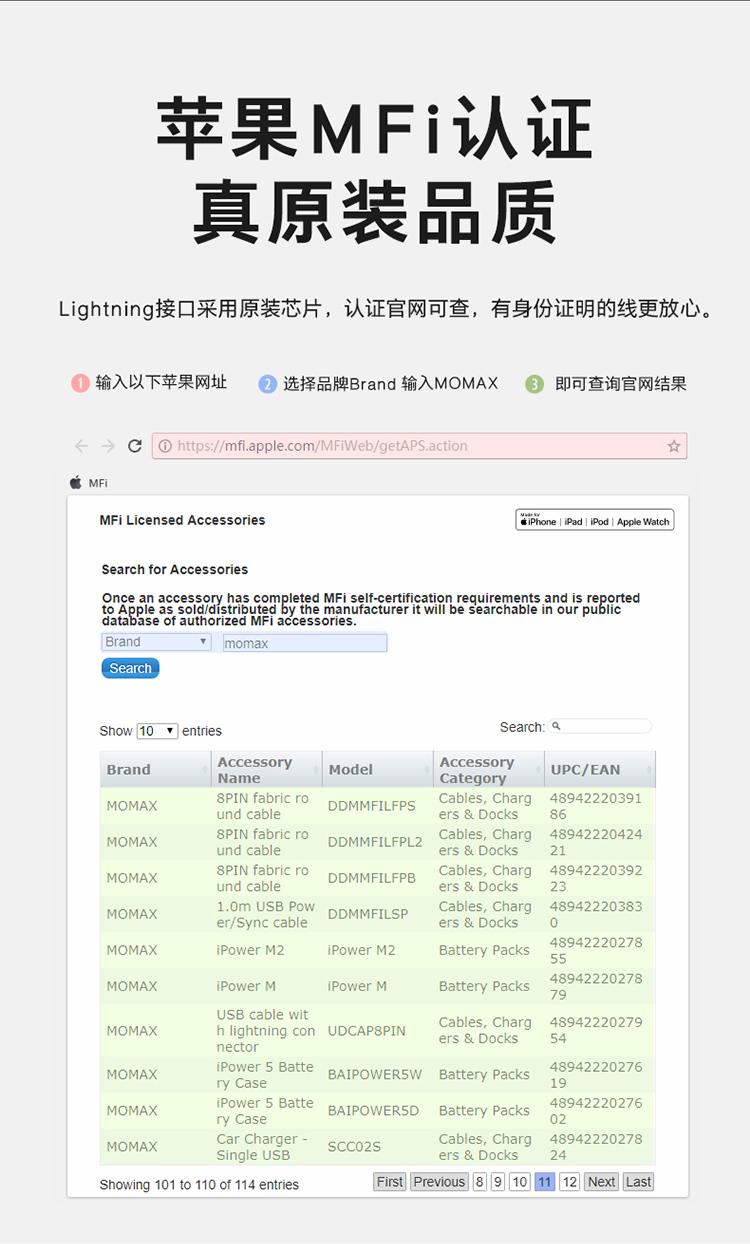Open results page 10
This screenshot has height=1244, width=750.
point(520,1182)
